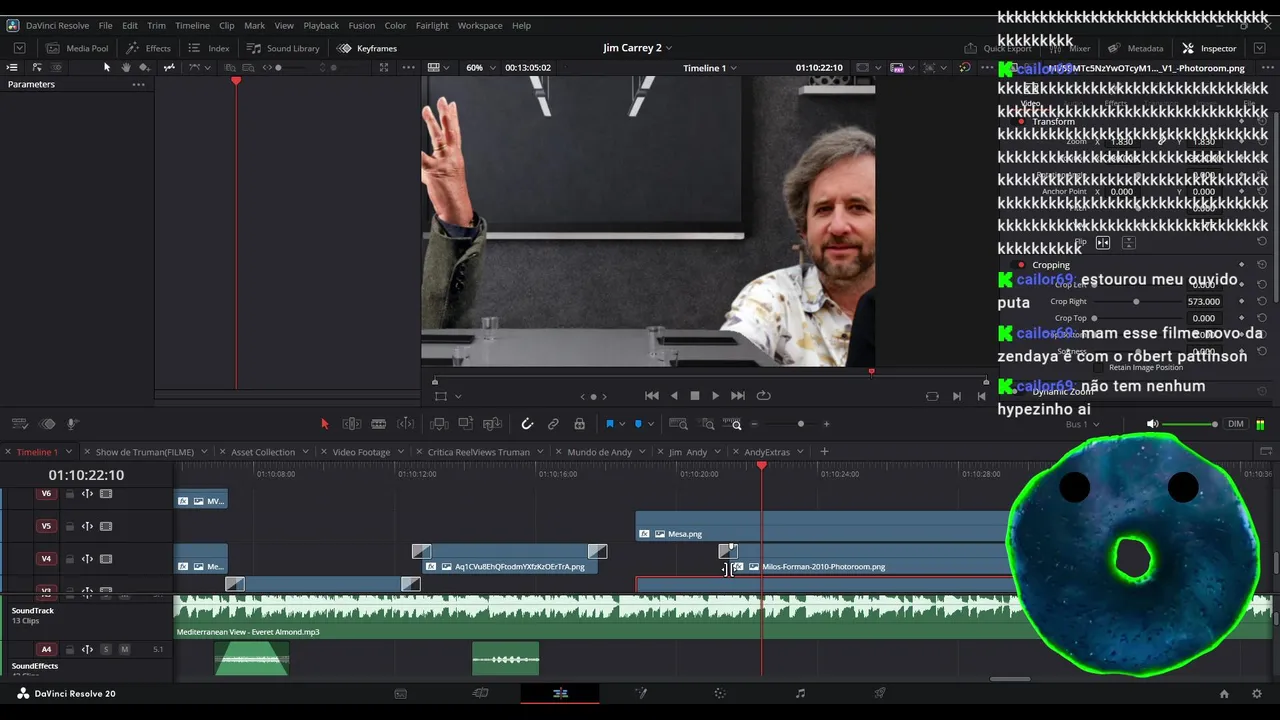Click the Replace Clip edit icon
Image resolution: width=1280 pixels, height=720 pixels.
pos(492,424)
